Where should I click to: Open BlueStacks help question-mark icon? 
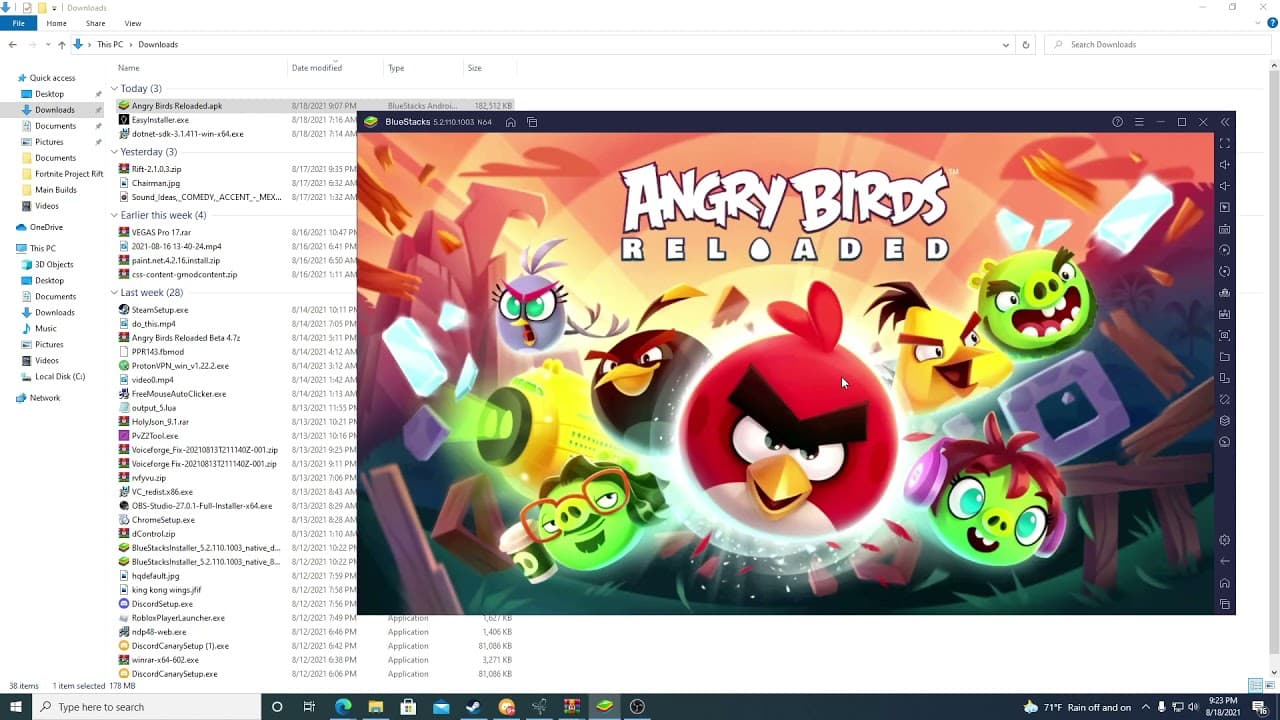(1117, 122)
